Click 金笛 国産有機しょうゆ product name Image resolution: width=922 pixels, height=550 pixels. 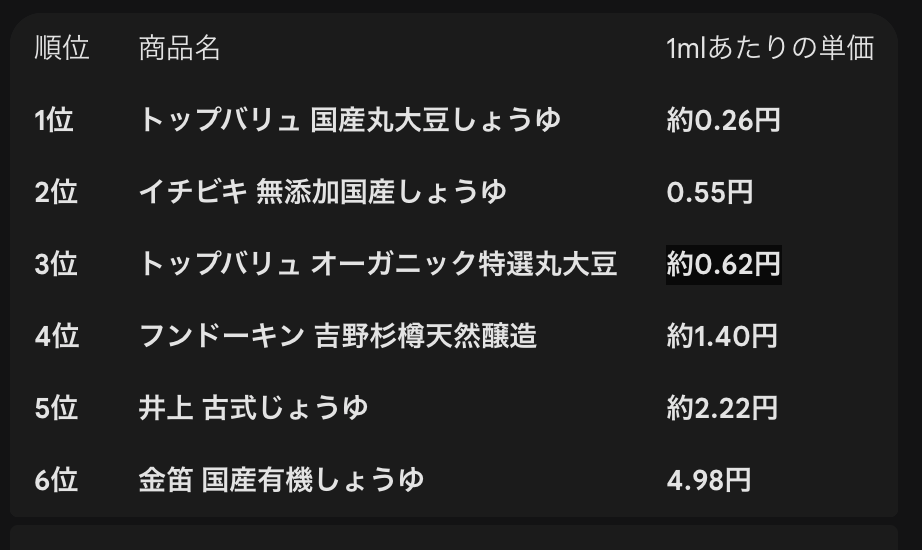pyautogui.click(x=280, y=480)
